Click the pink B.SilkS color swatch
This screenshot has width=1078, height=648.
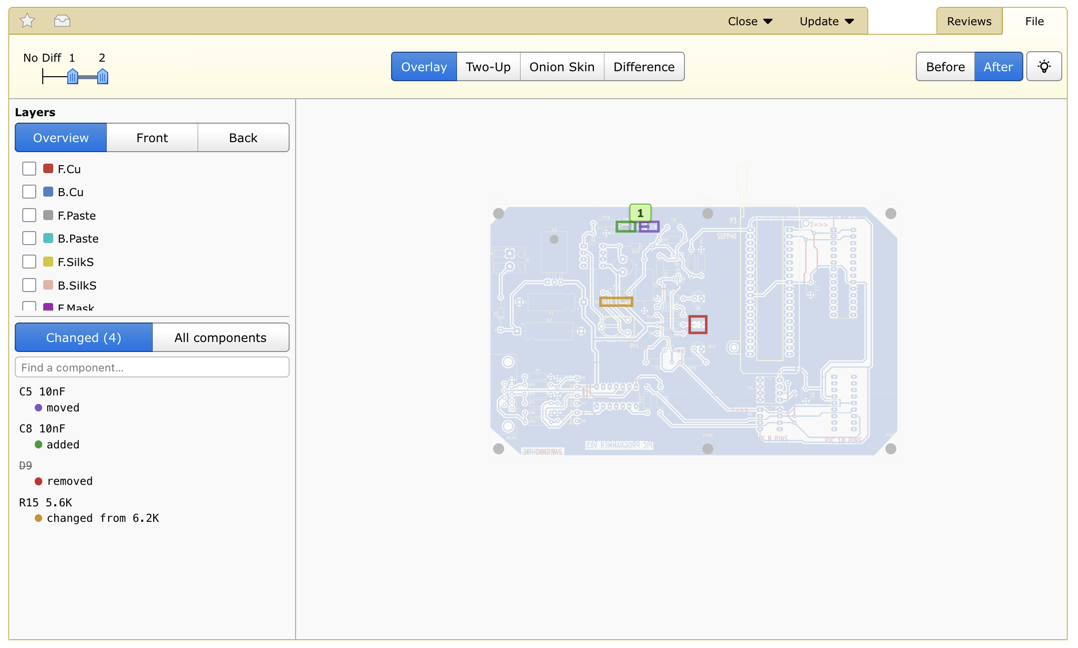(x=48, y=285)
